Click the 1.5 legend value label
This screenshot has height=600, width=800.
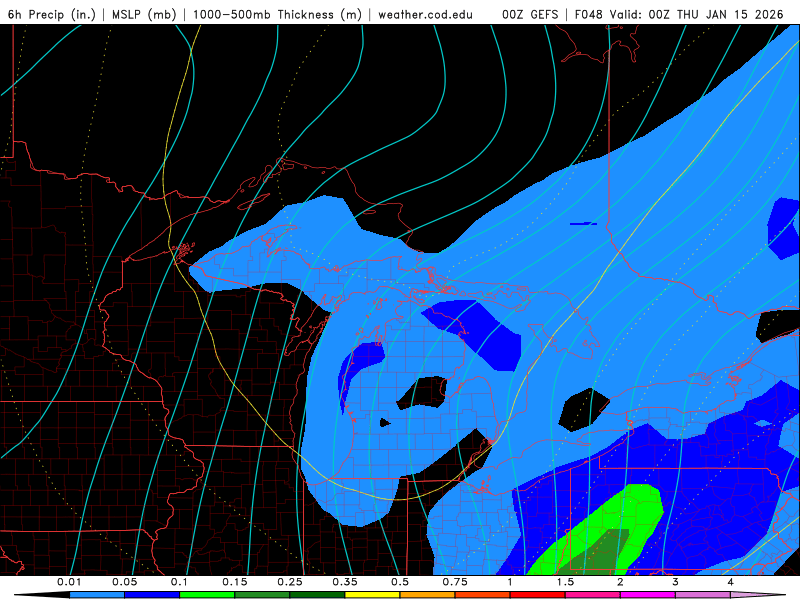pos(565,582)
